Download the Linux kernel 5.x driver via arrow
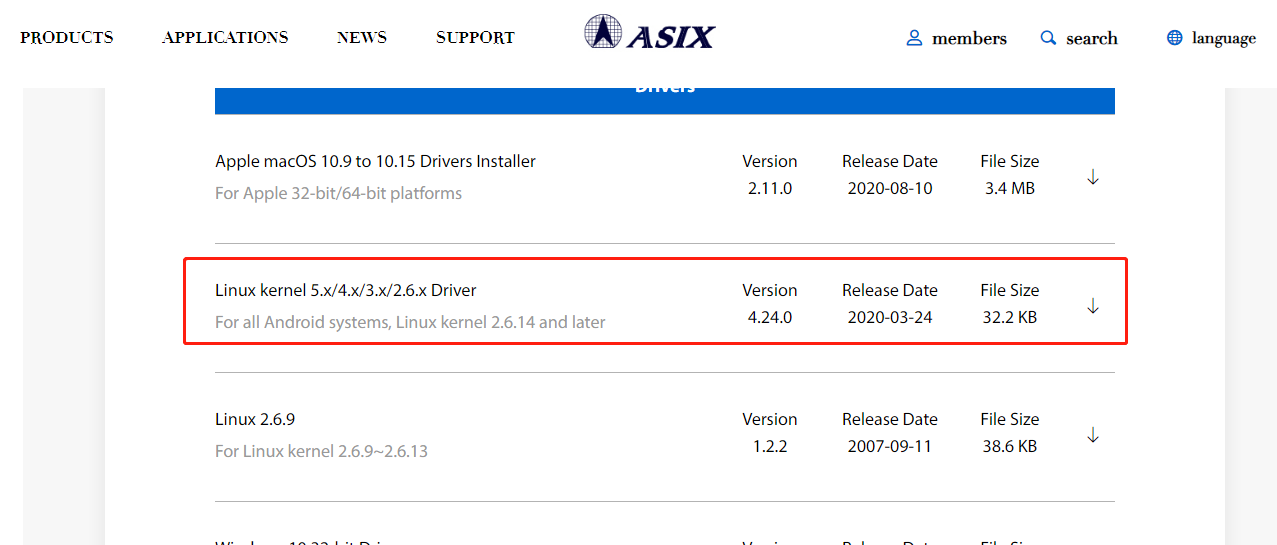1277x545 pixels. pyautogui.click(x=1093, y=306)
